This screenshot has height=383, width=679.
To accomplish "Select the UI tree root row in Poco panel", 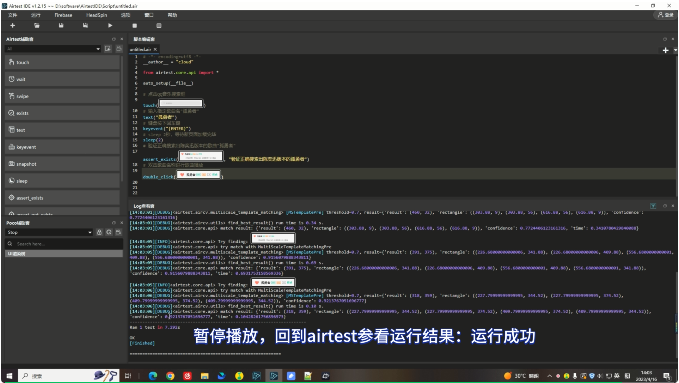I will coord(64,253).
